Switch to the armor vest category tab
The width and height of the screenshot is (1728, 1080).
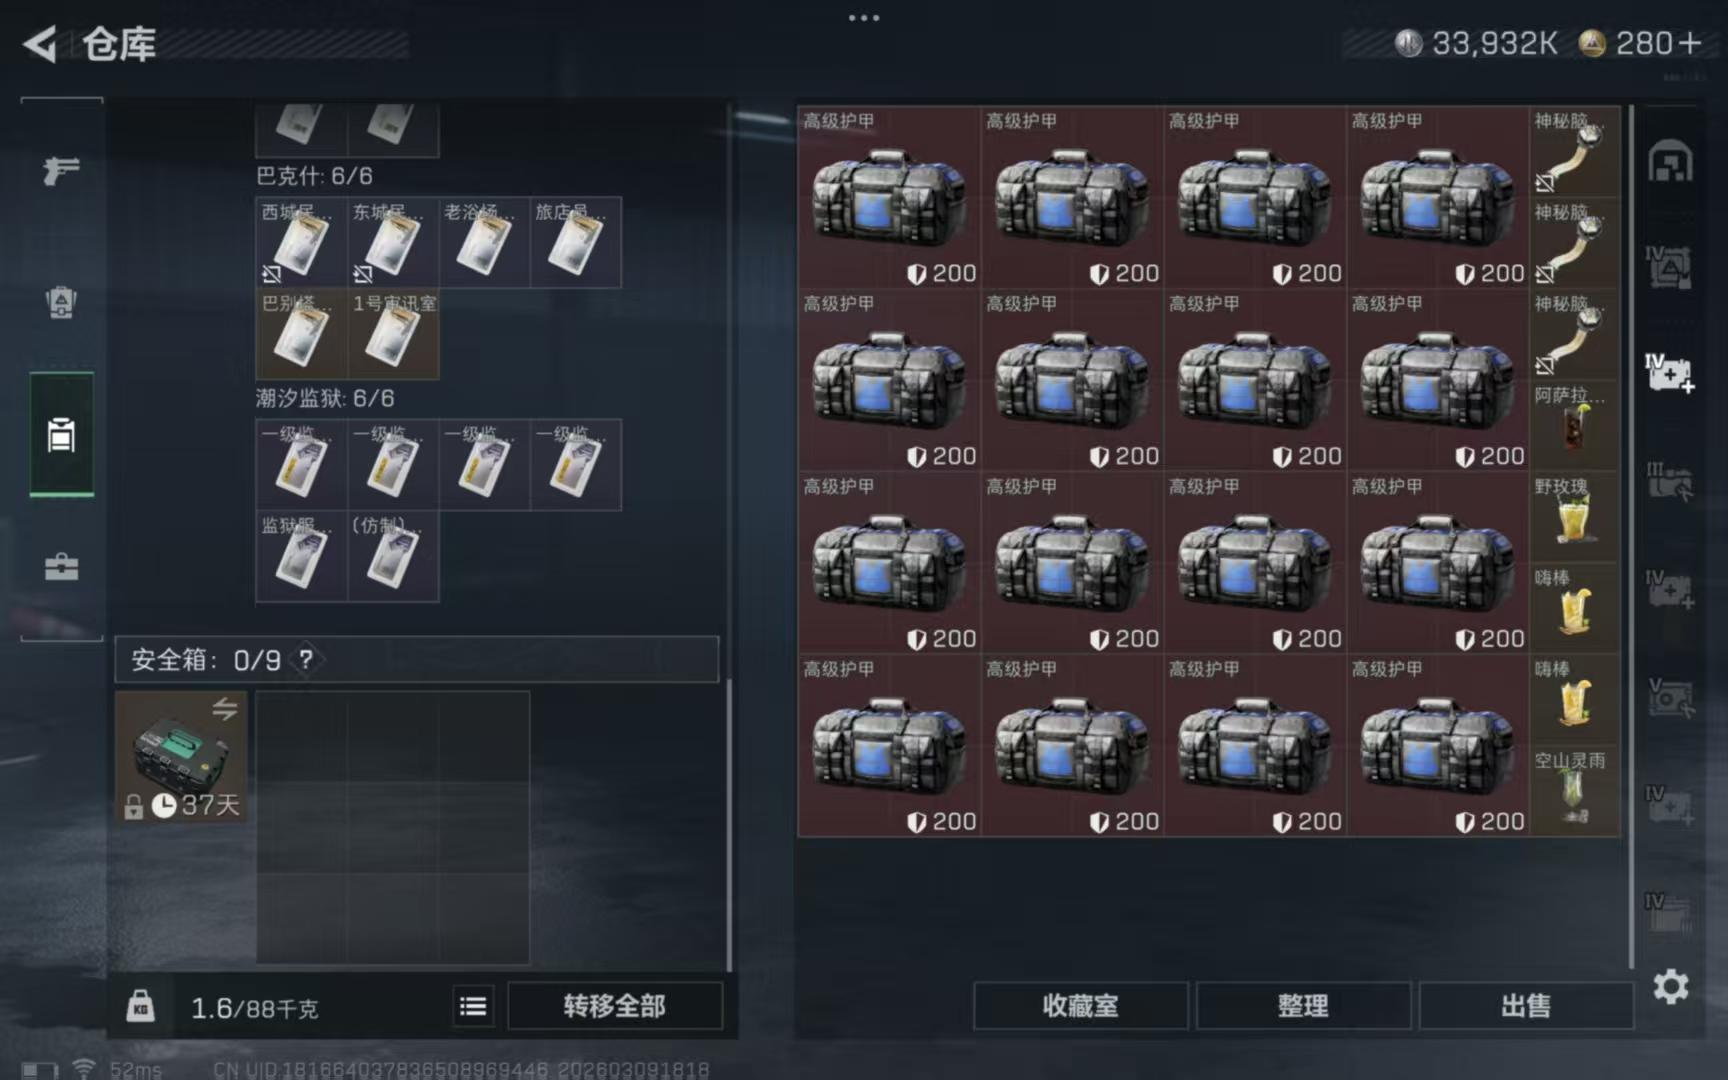[x=61, y=302]
